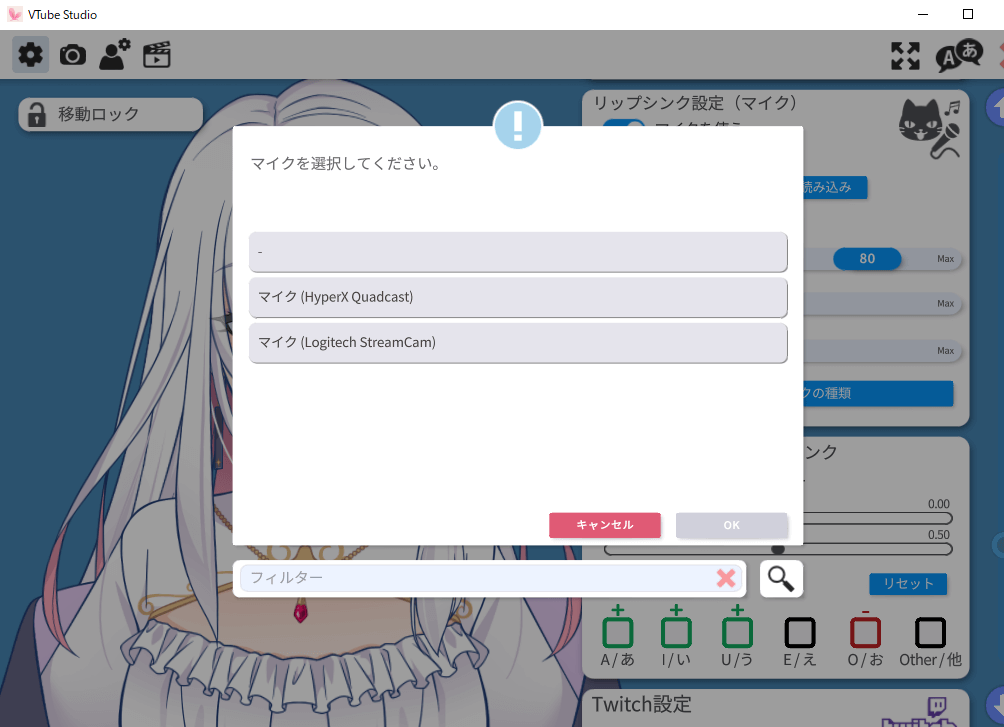Screen dimensions: 1004x727
Task: Select マイク (Logitech StreamCam)
Action: pyautogui.click(x=518, y=343)
